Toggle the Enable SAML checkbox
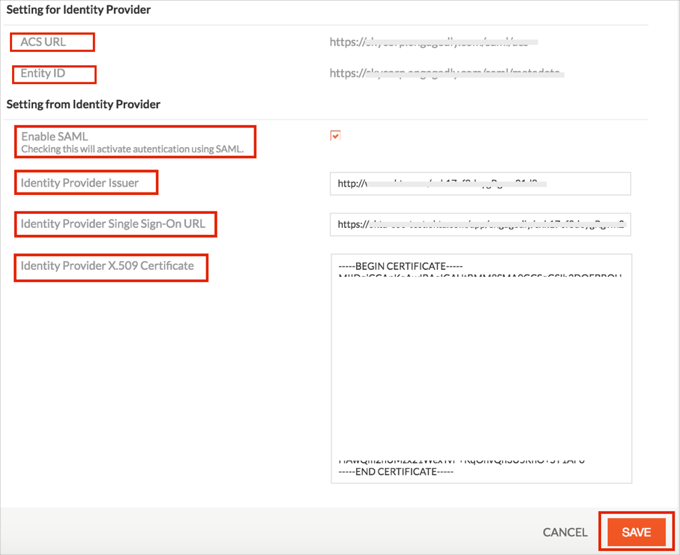Image resolution: width=680 pixels, height=555 pixels. (x=335, y=136)
